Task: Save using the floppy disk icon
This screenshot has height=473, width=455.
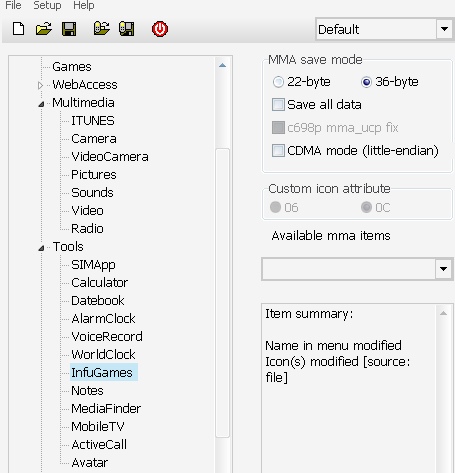Action: point(69,29)
